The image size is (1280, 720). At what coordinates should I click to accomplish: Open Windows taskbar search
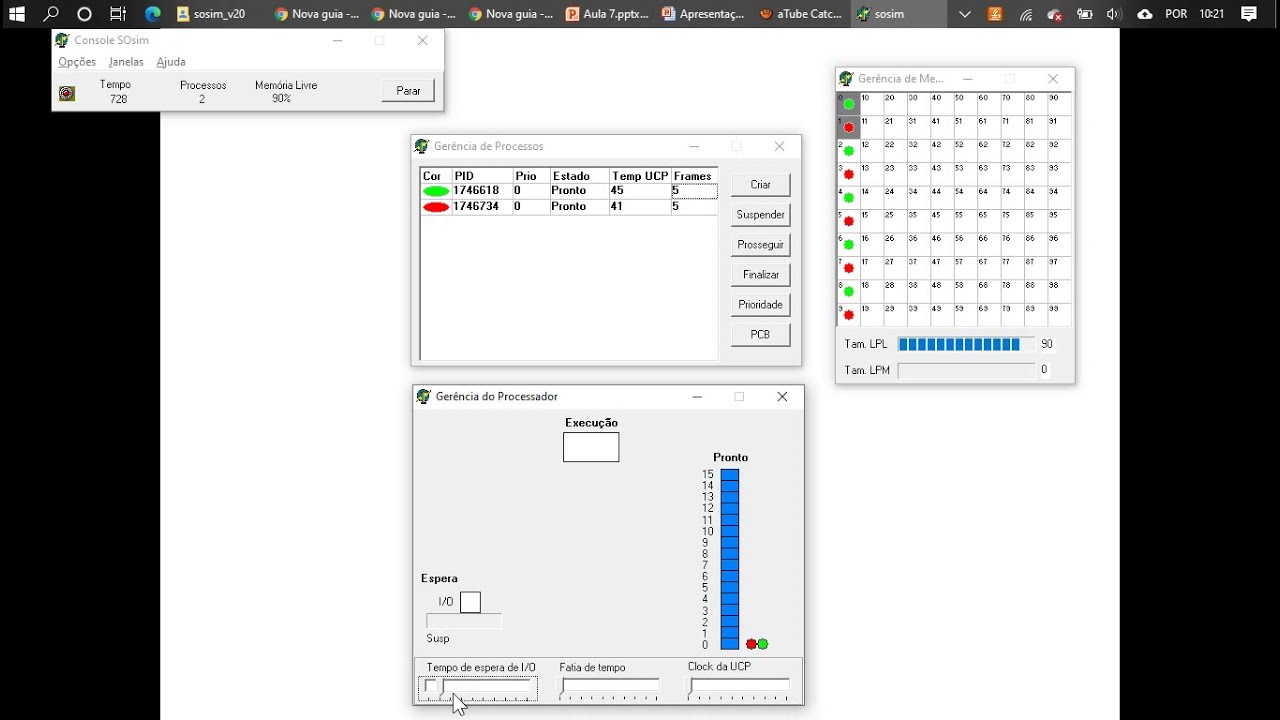51,14
